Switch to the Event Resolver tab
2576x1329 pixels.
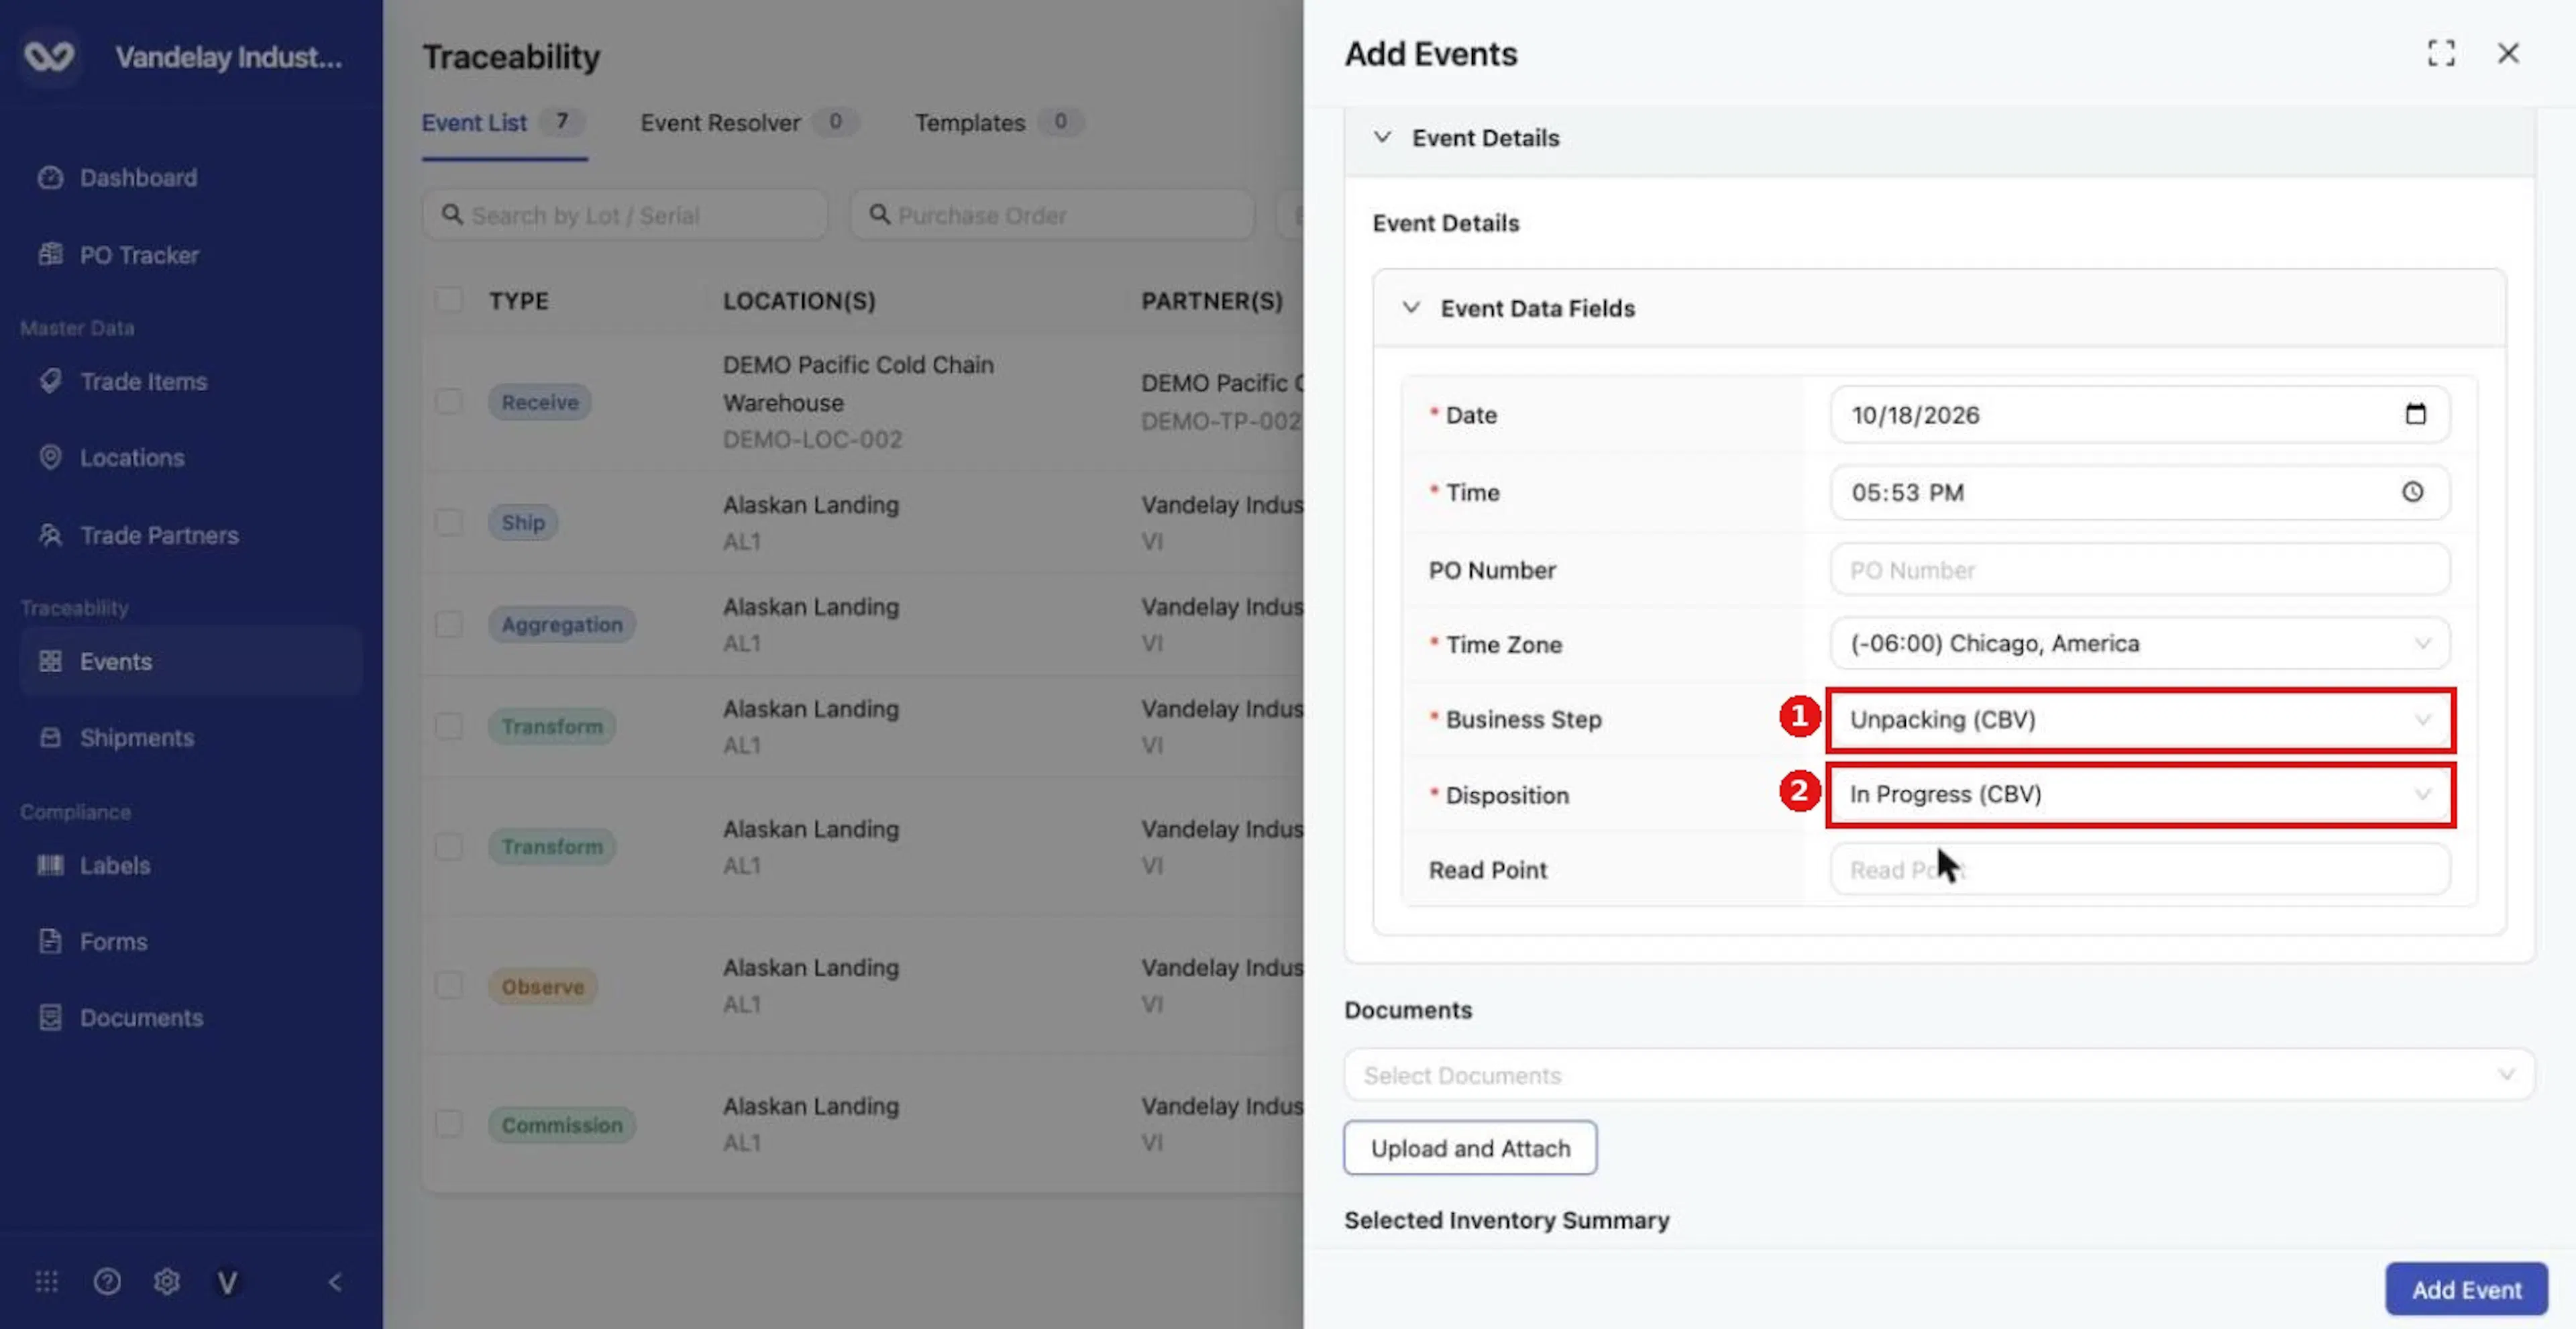tap(749, 123)
